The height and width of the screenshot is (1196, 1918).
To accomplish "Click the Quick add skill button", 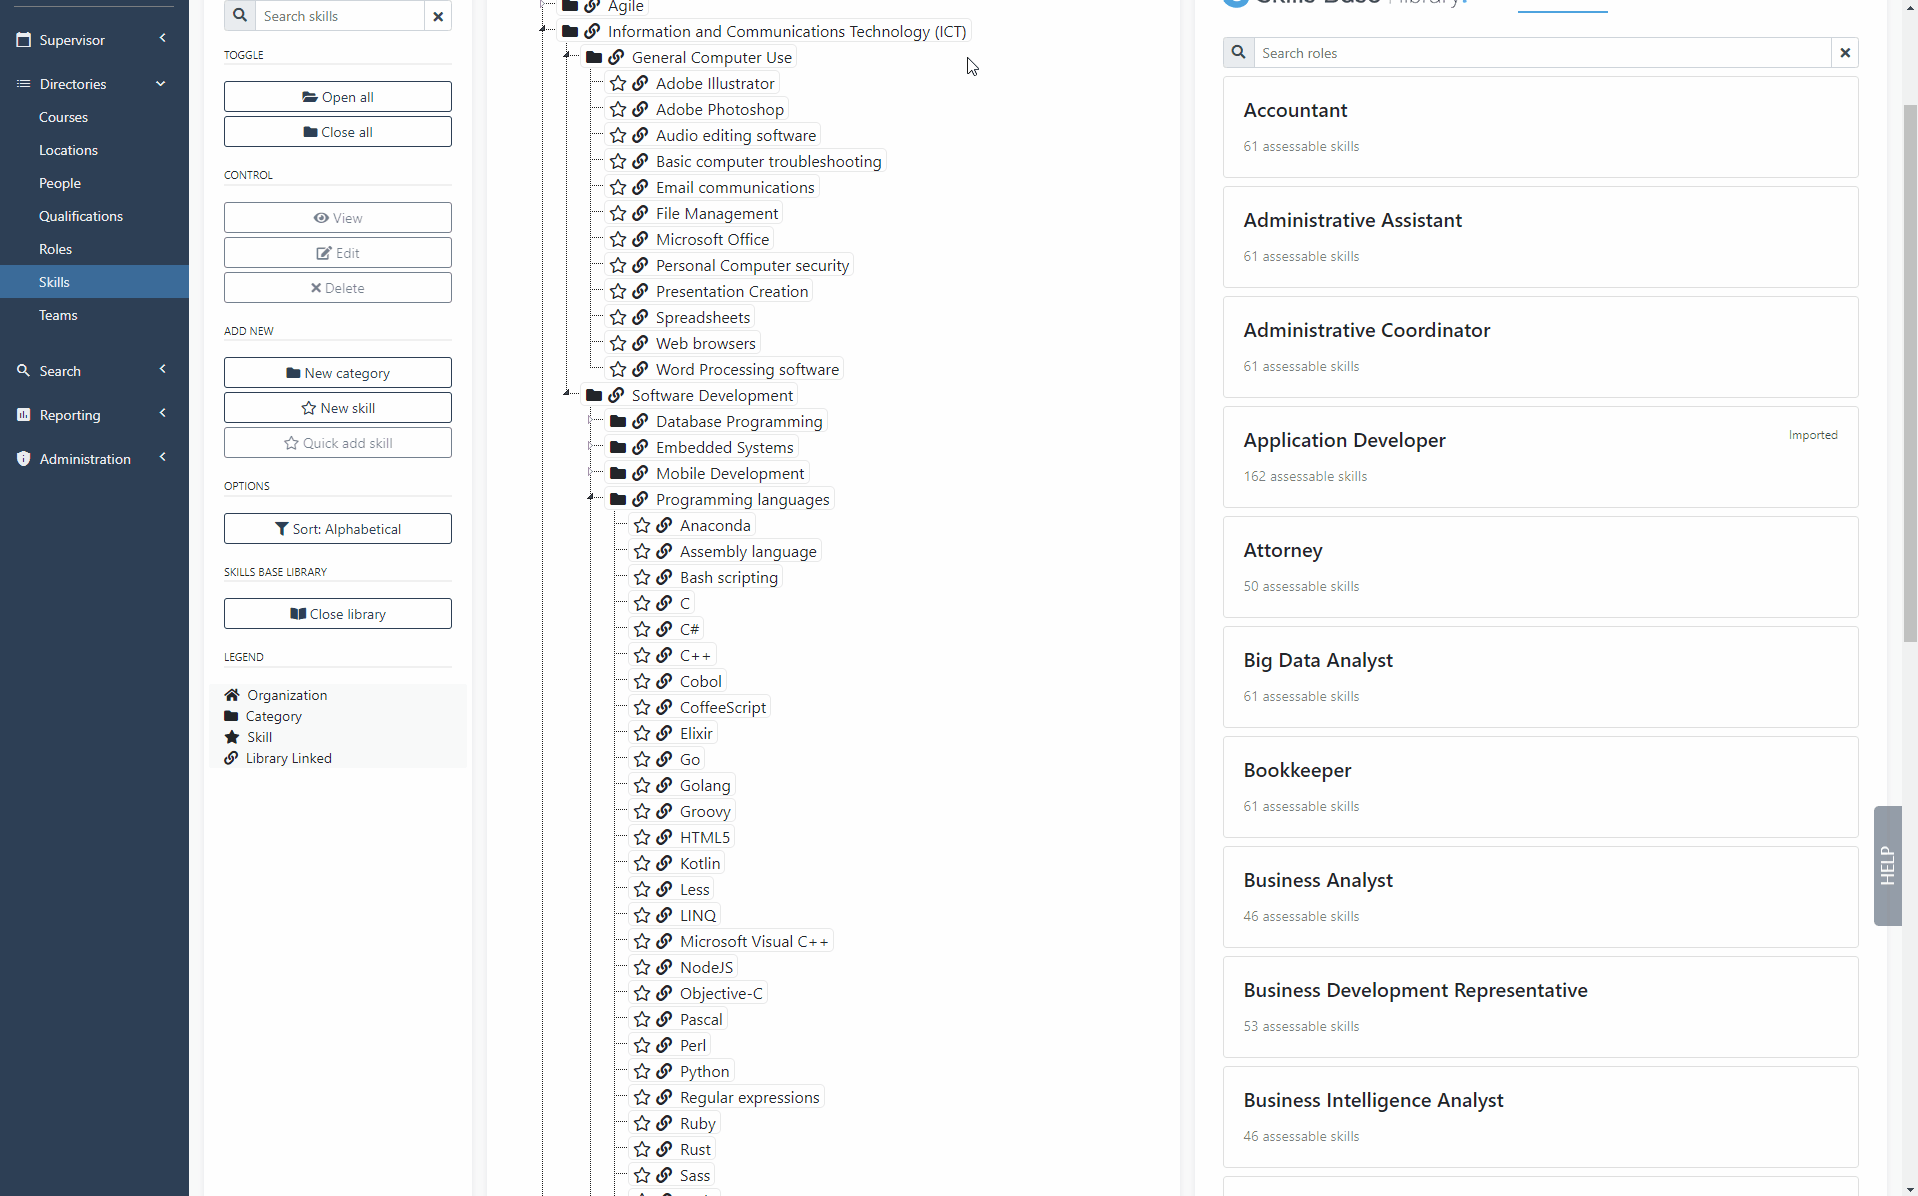I will tap(338, 443).
